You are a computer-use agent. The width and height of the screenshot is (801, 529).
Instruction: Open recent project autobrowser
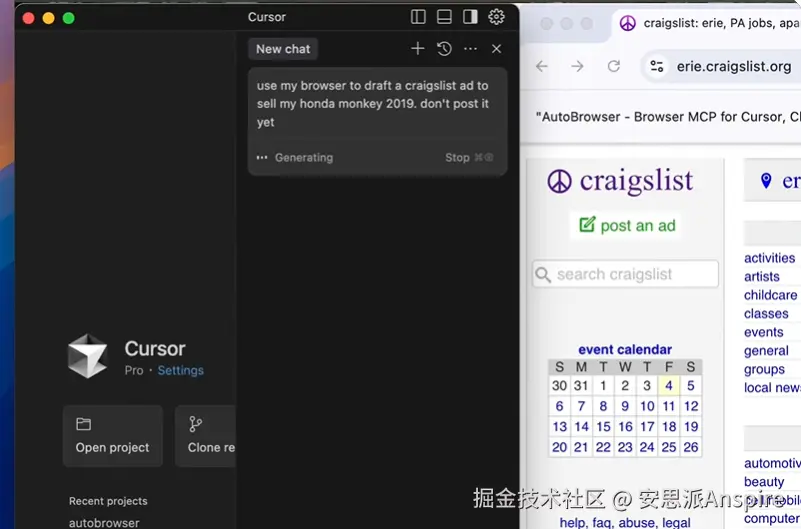pyautogui.click(x=104, y=522)
